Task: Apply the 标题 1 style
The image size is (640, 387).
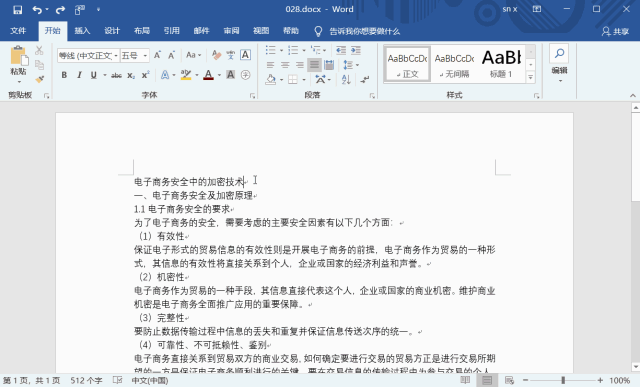Action: pos(501,64)
